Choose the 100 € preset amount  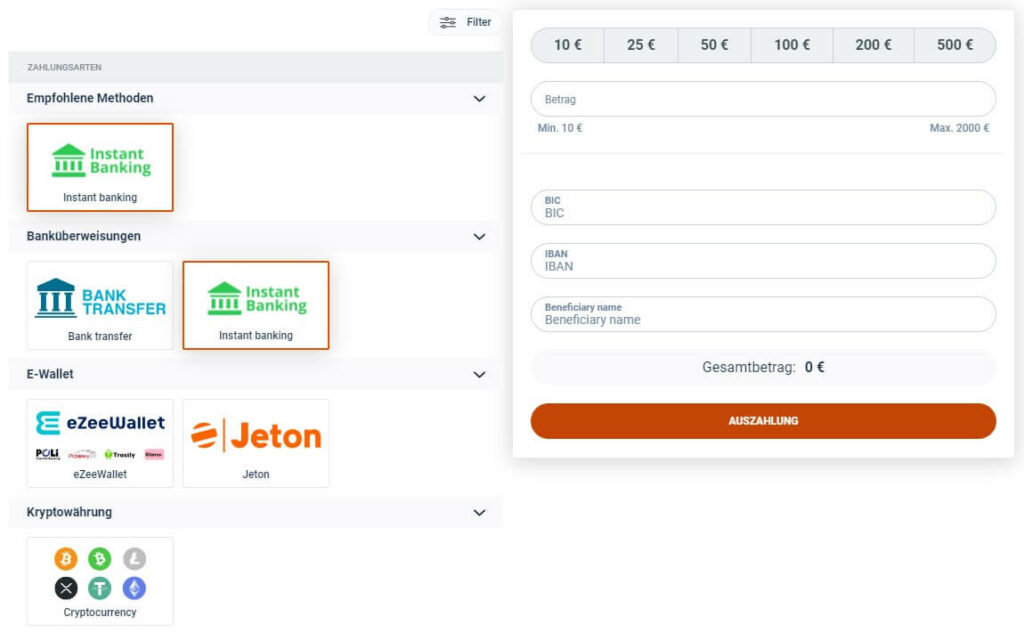[x=792, y=45]
